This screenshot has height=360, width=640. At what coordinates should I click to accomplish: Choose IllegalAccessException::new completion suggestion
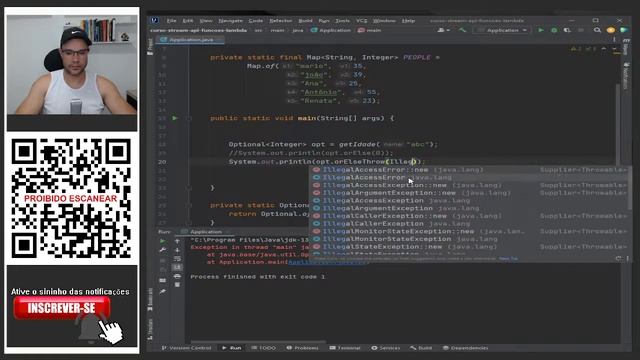pyautogui.click(x=469, y=185)
